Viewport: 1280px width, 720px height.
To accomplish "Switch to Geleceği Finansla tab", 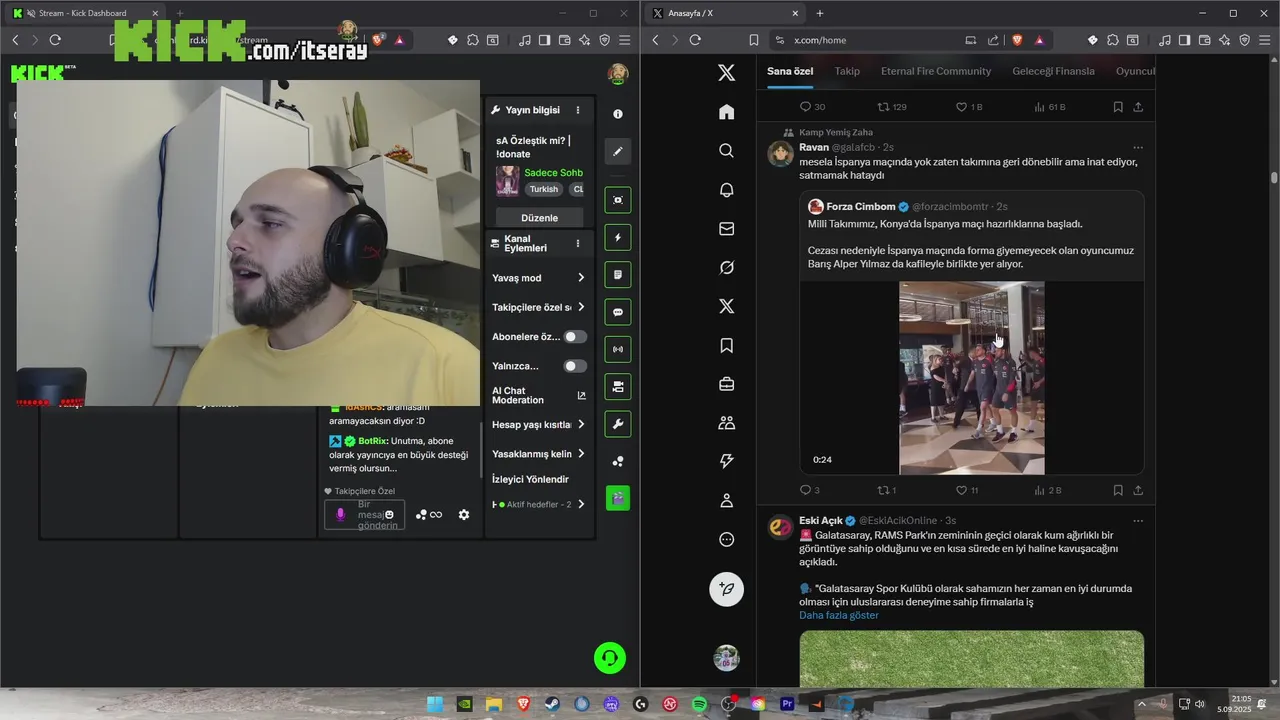I will click(1053, 71).
